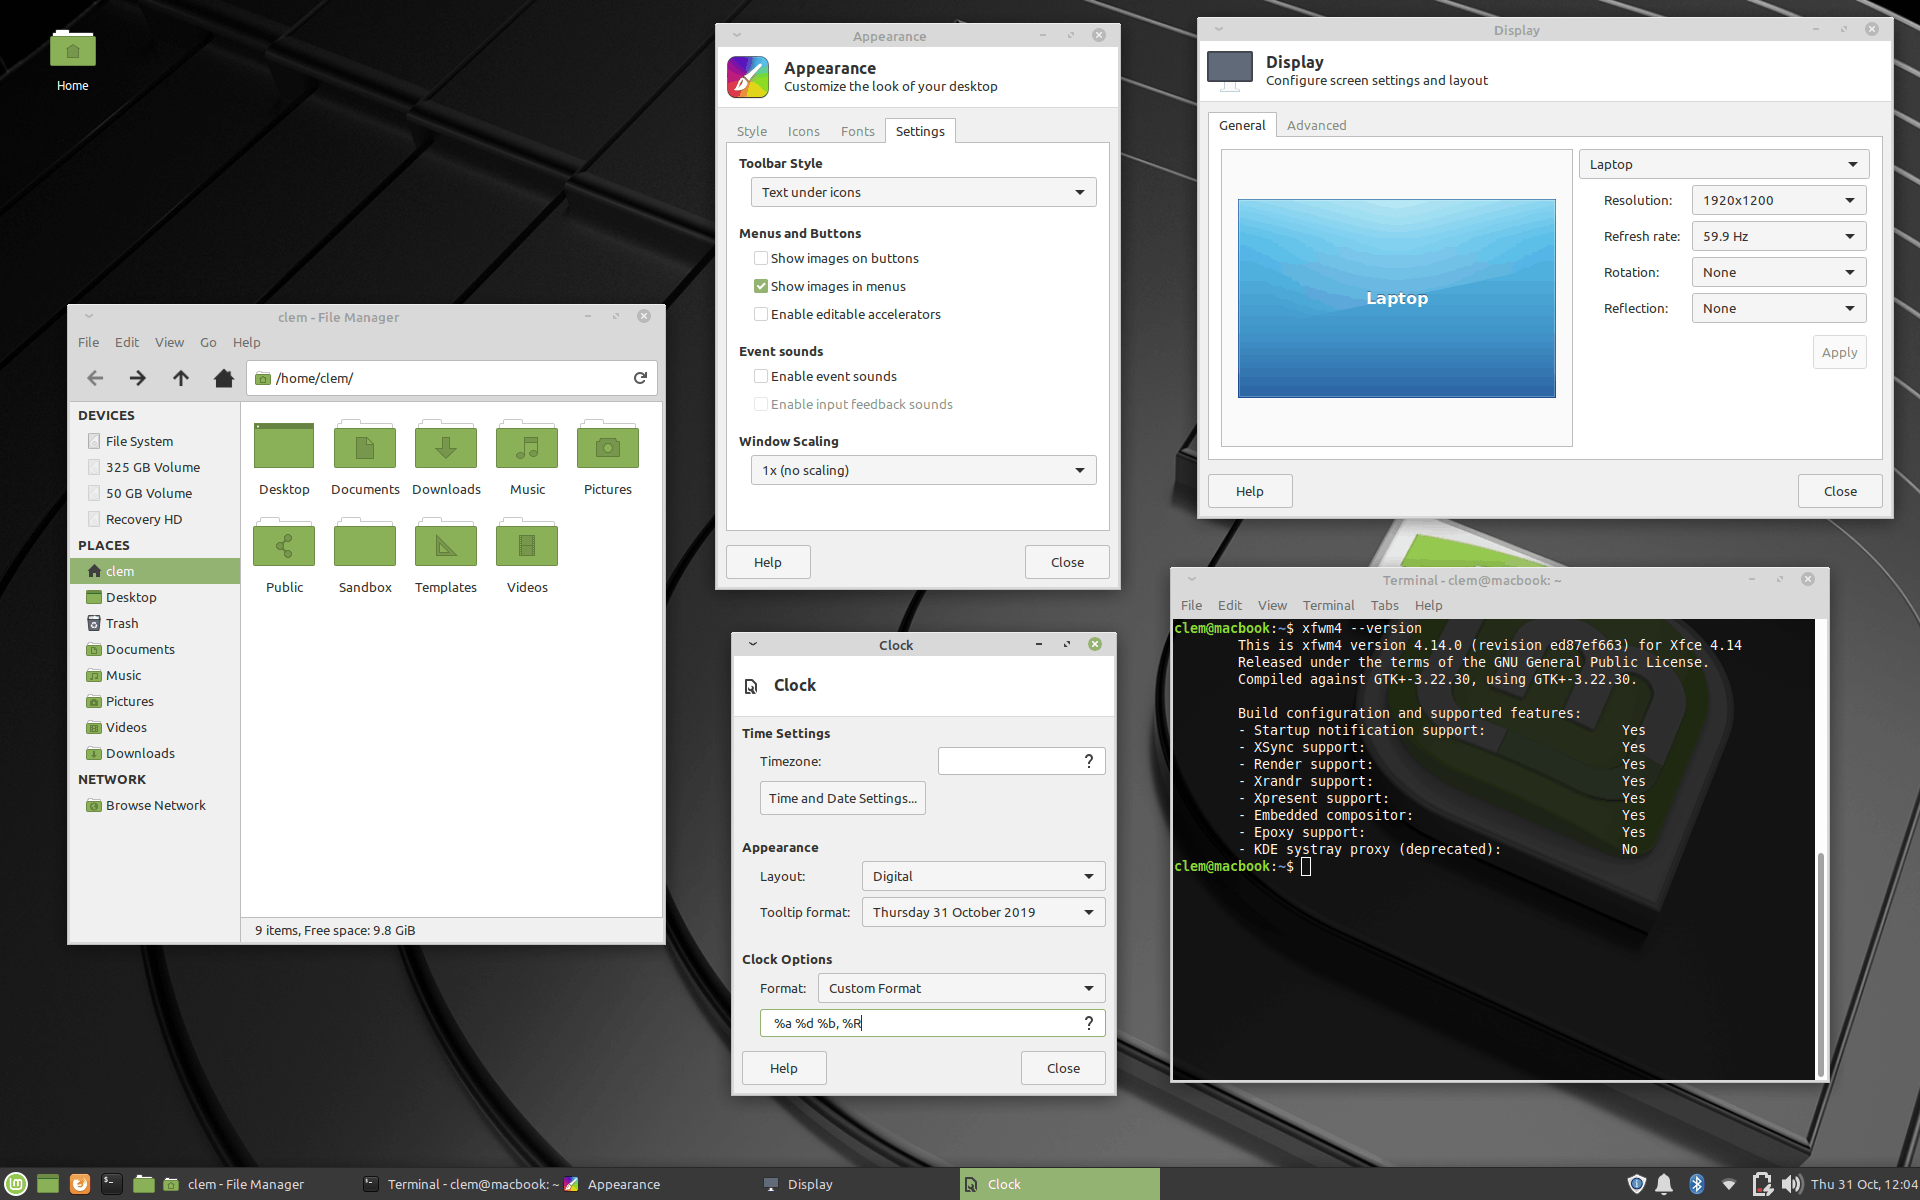Screen dimensions: 1920x1200
Task: Click the file manager refresh icon
Action: point(640,377)
